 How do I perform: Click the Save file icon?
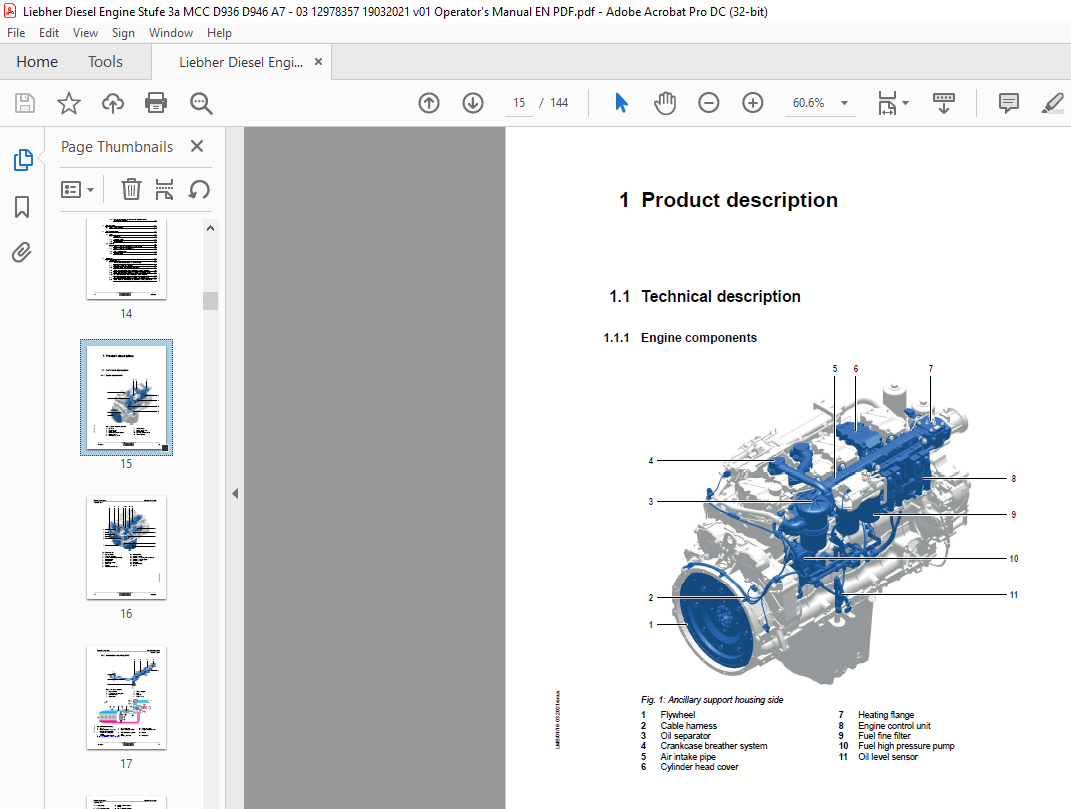25,103
